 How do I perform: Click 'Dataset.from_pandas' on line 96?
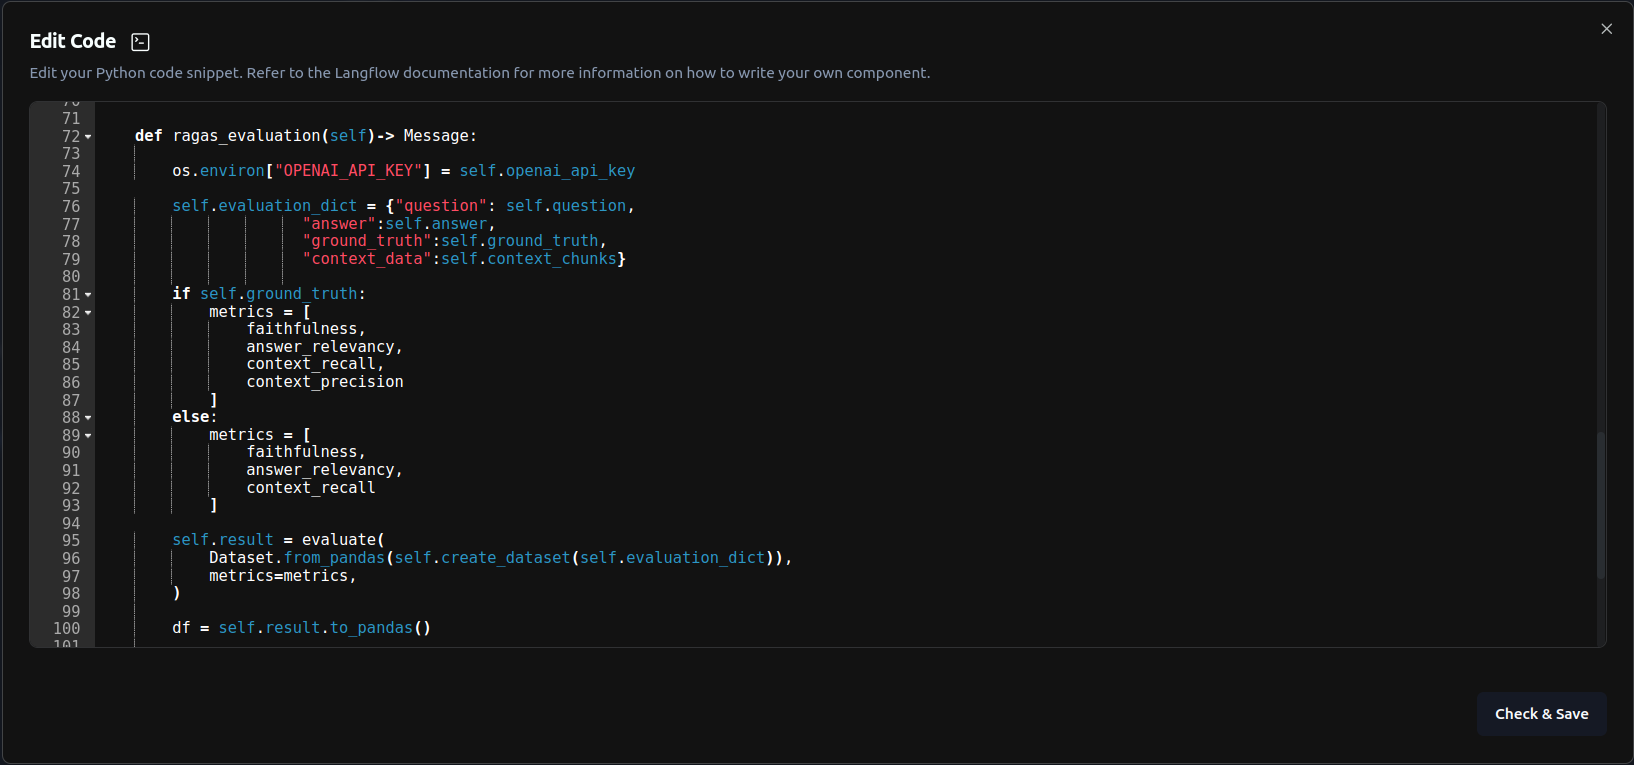[297, 558]
